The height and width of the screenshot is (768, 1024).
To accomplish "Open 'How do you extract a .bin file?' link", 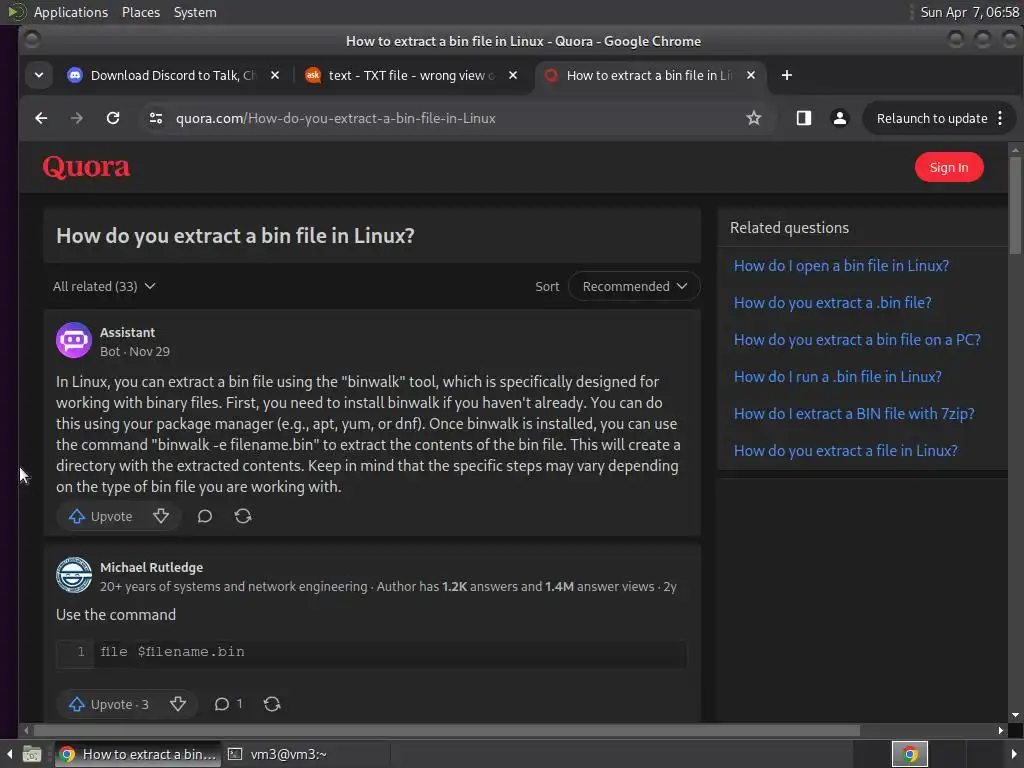I will click(833, 303).
